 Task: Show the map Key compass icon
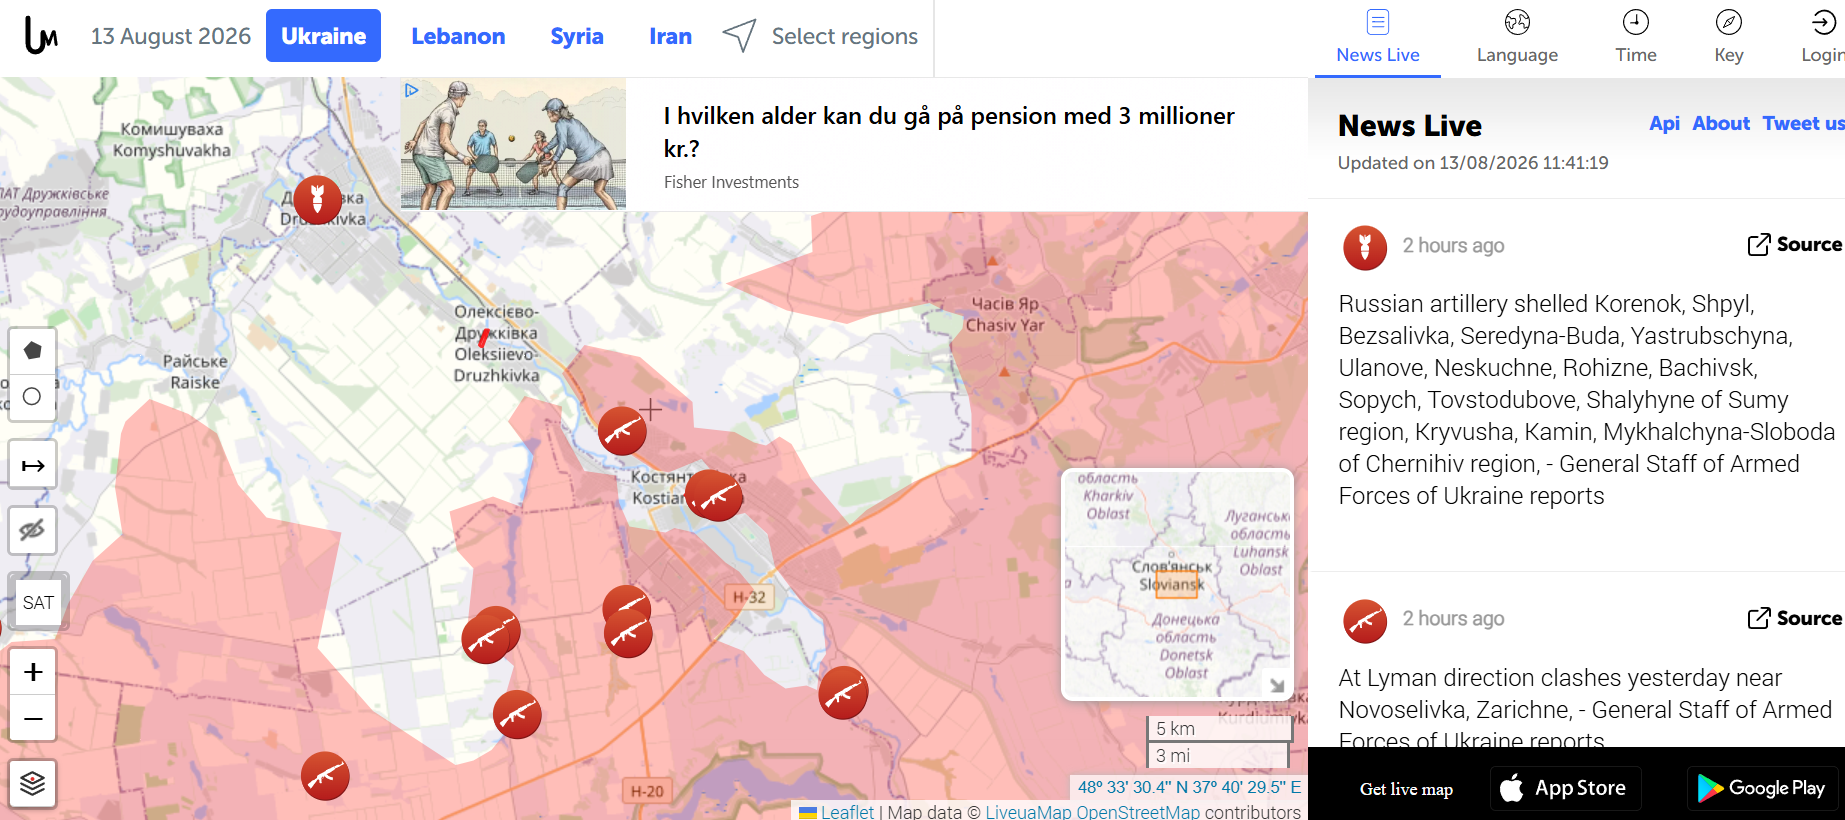click(1729, 38)
